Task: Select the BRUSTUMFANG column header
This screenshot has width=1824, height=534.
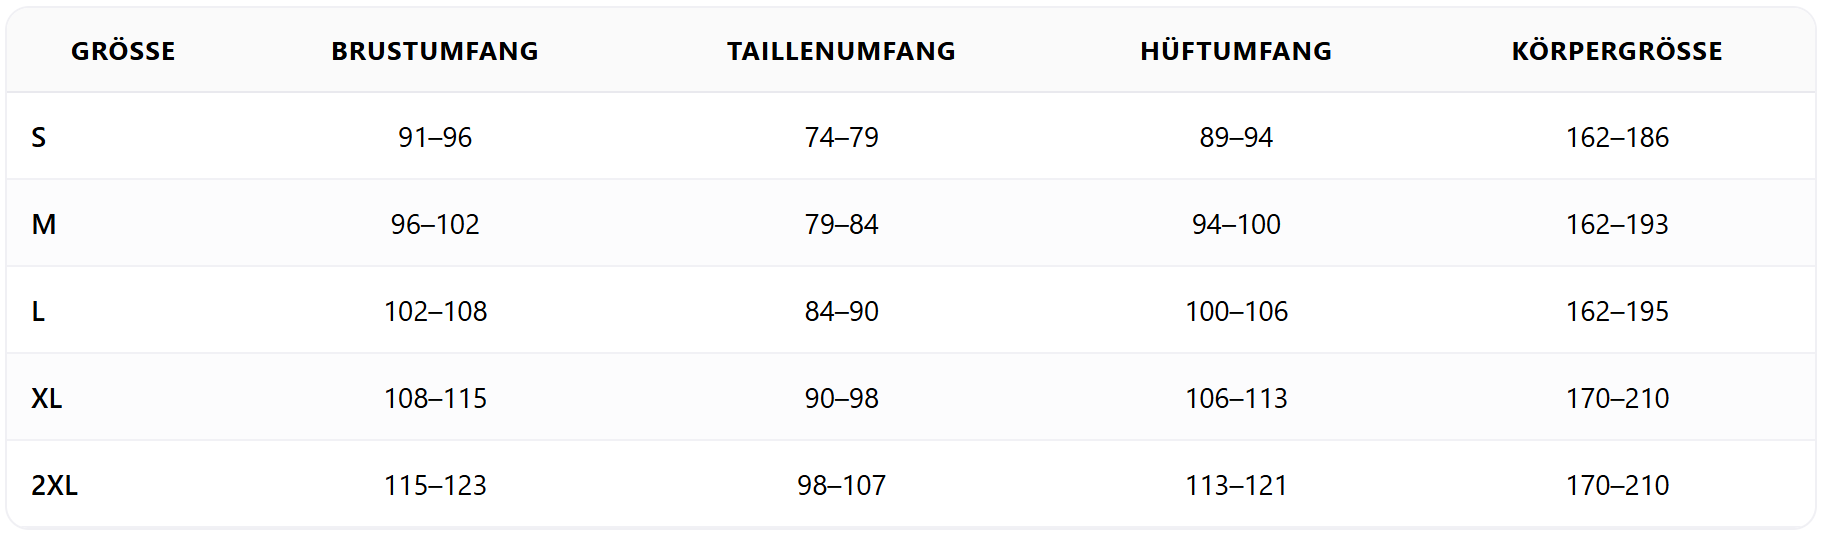Action: [435, 51]
